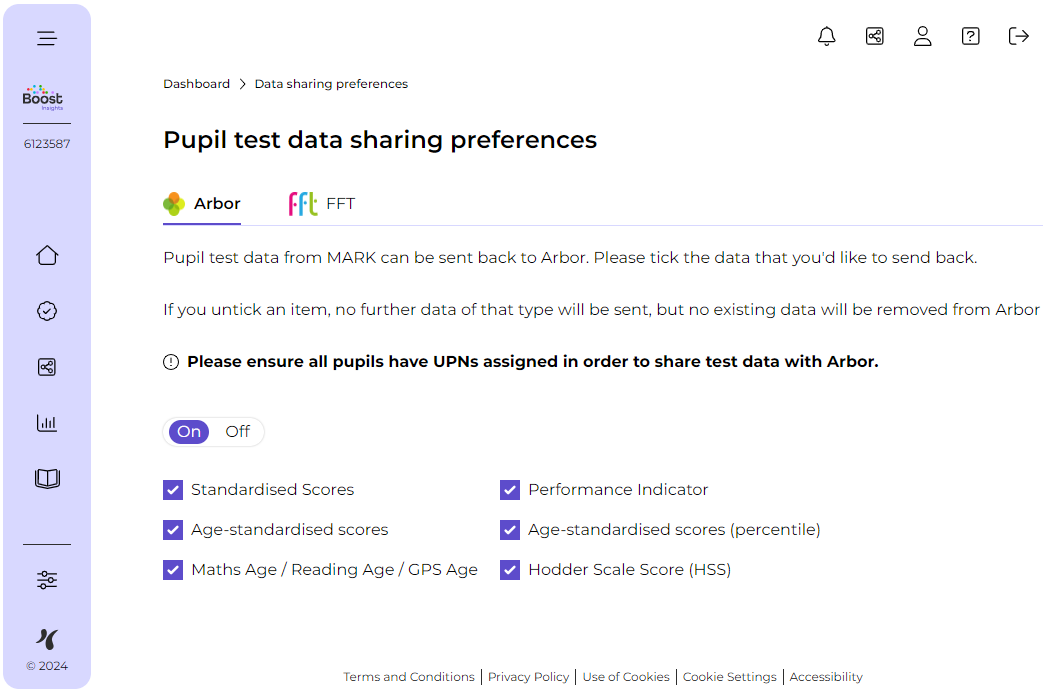Open the book icon in sidebar

(47, 479)
